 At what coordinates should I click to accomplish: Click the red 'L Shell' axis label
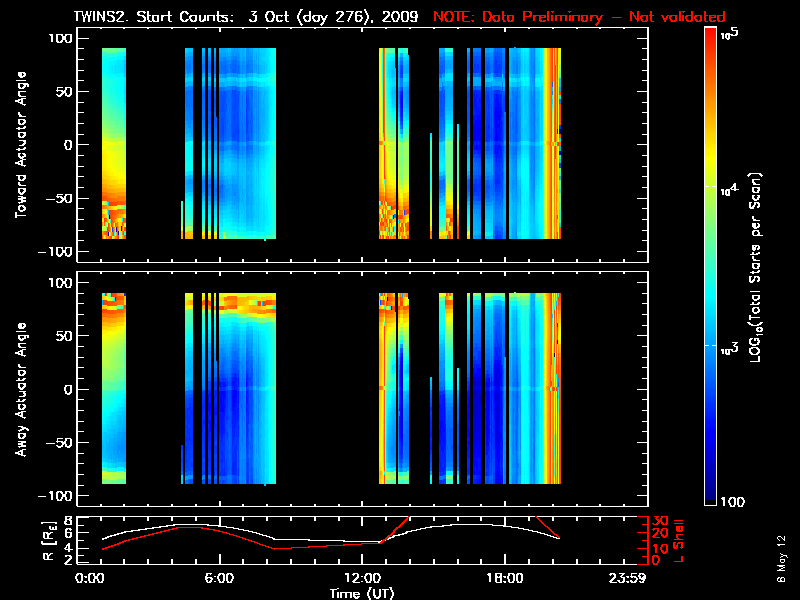687,540
